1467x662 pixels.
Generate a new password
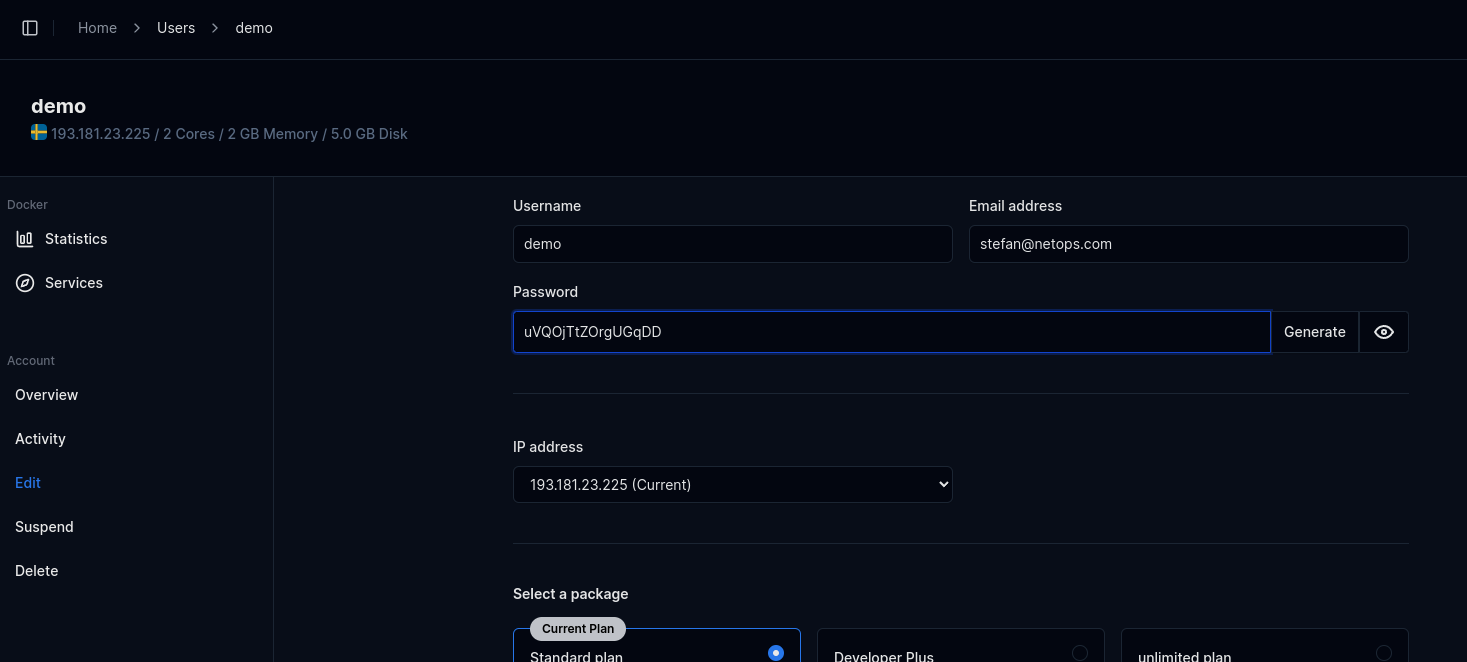coord(1314,332)
